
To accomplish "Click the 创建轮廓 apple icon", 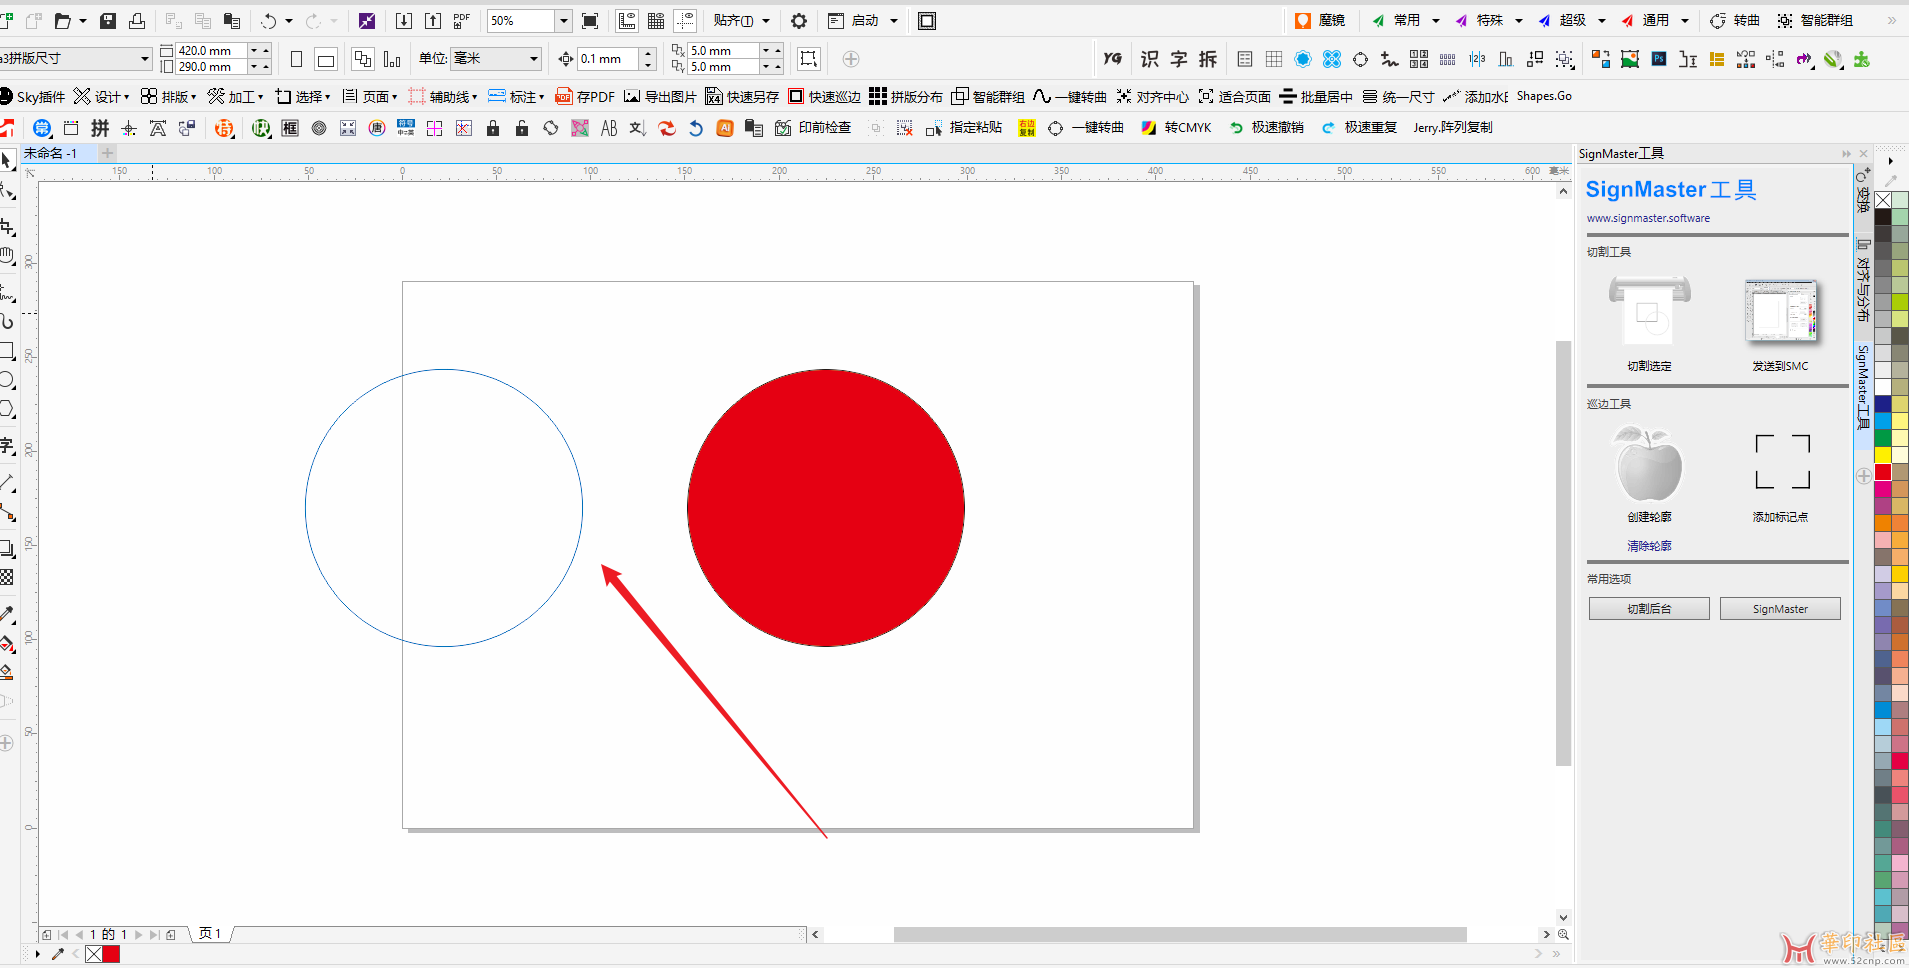I will (1649, 463).
